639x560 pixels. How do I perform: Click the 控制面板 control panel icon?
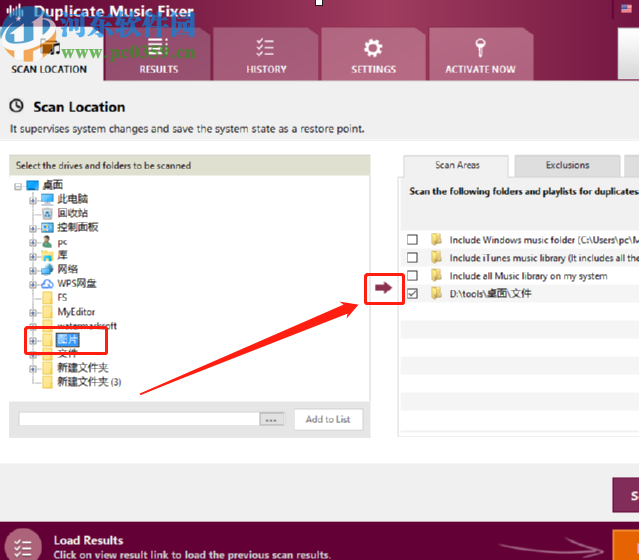pyautogui.click(x=47, y=227)
